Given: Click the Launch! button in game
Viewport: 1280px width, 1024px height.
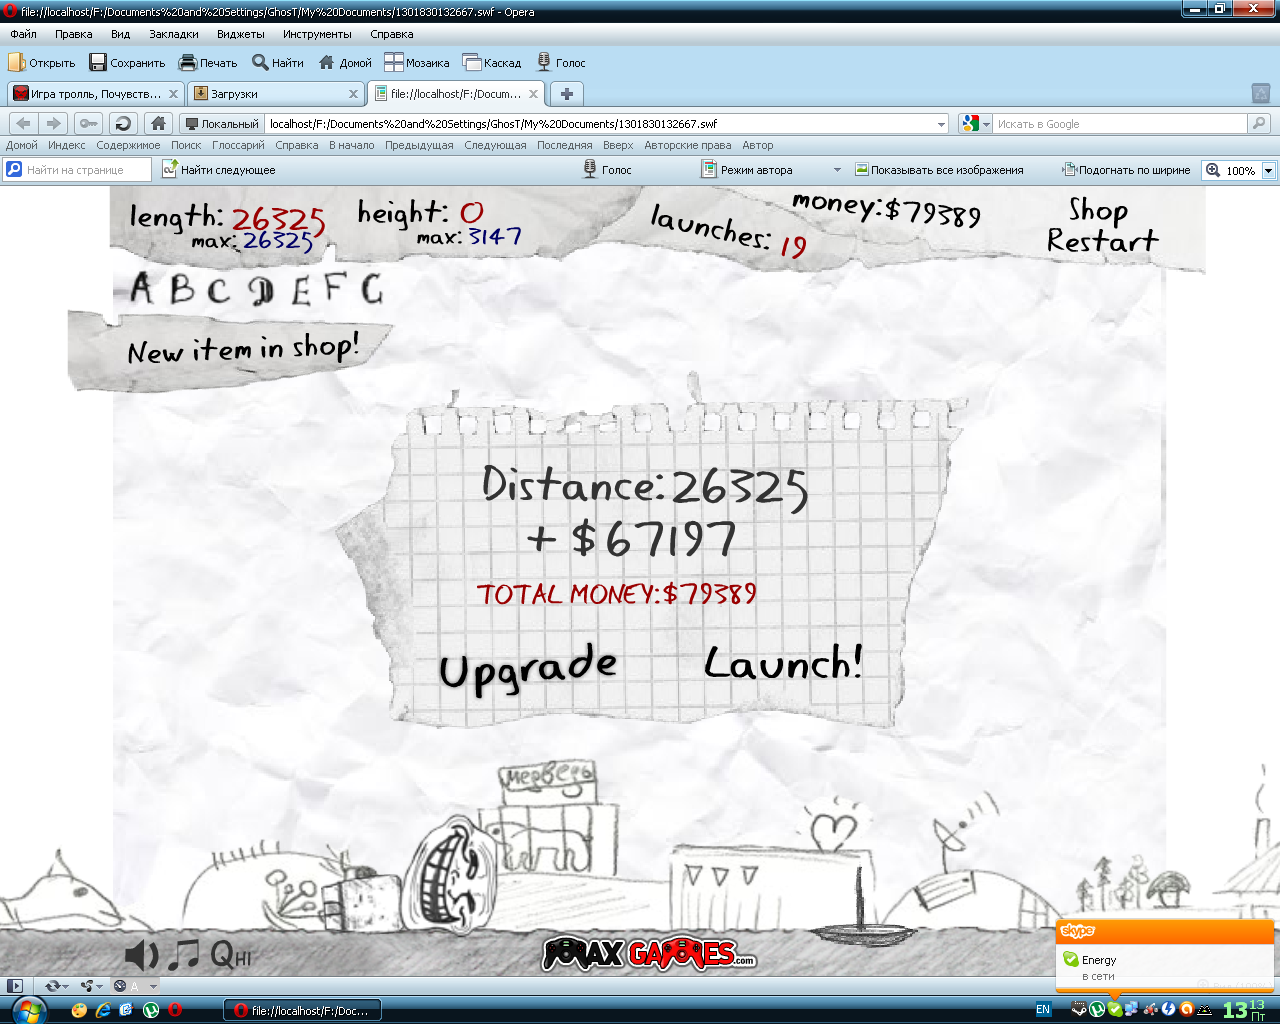Looking at the screenshot, I should tap(782, 663).
